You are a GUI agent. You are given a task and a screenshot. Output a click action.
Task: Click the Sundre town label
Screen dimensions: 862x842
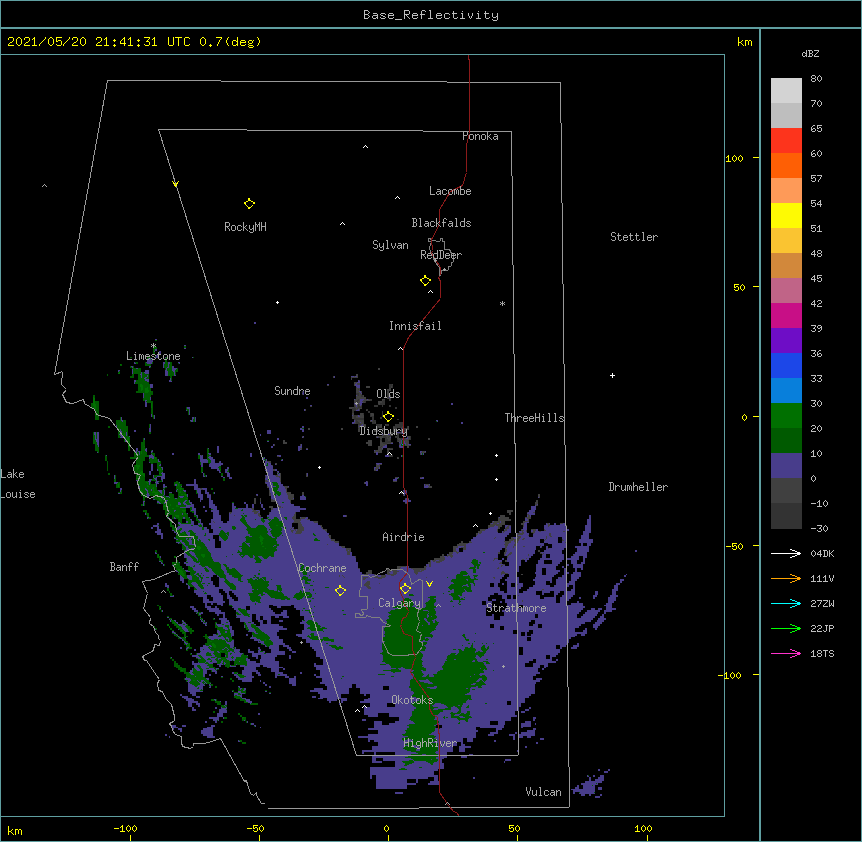pos(292,391)
